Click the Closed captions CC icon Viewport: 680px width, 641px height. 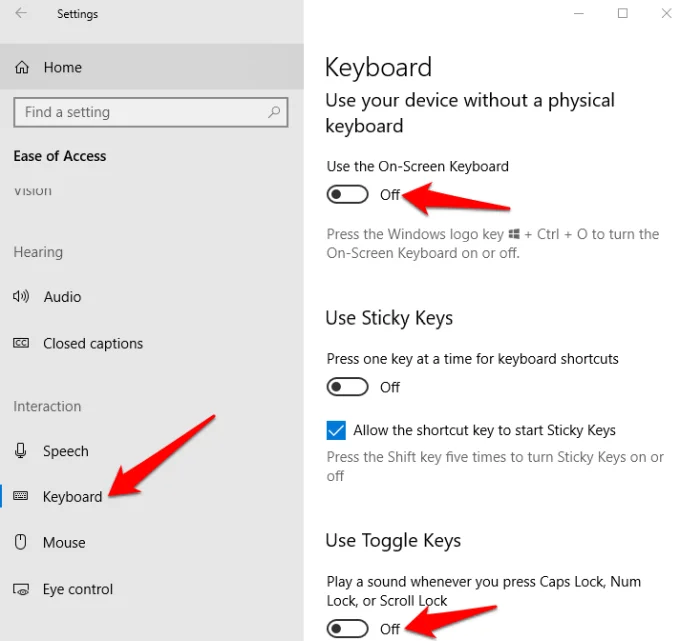click(x=21, y=343)
